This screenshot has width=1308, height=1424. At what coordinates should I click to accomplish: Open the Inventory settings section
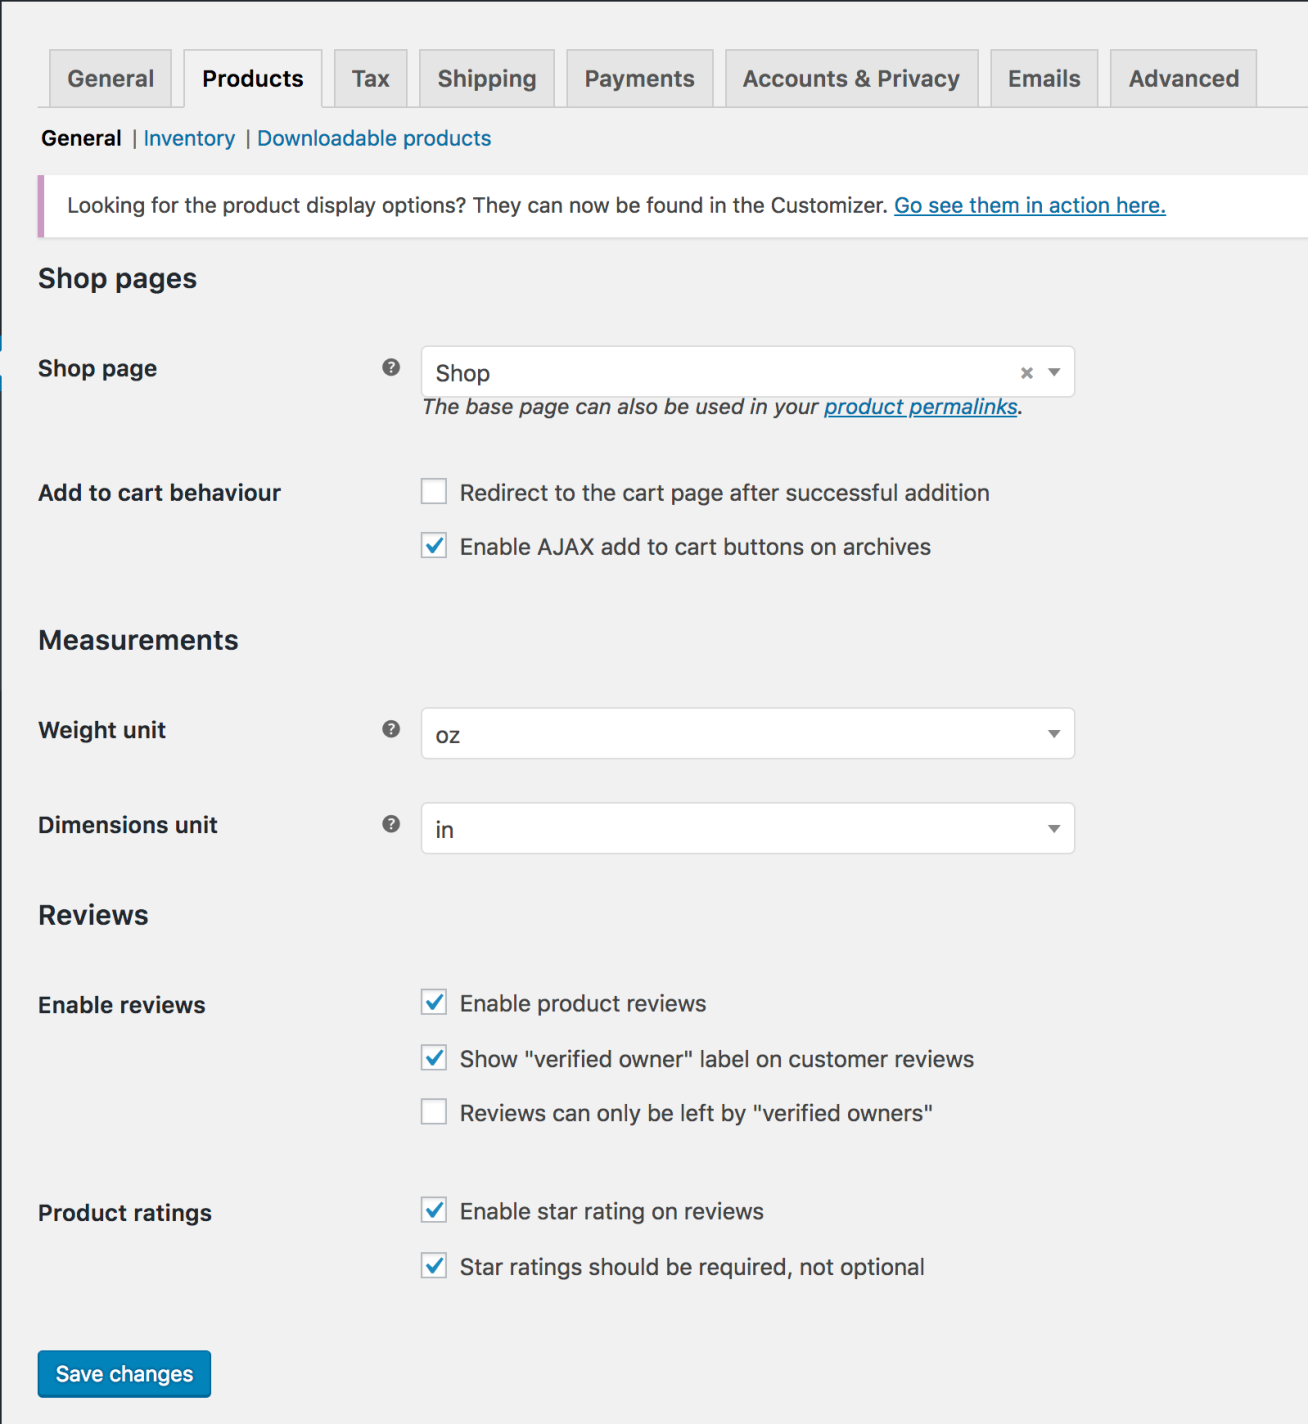tap(189, 138)
